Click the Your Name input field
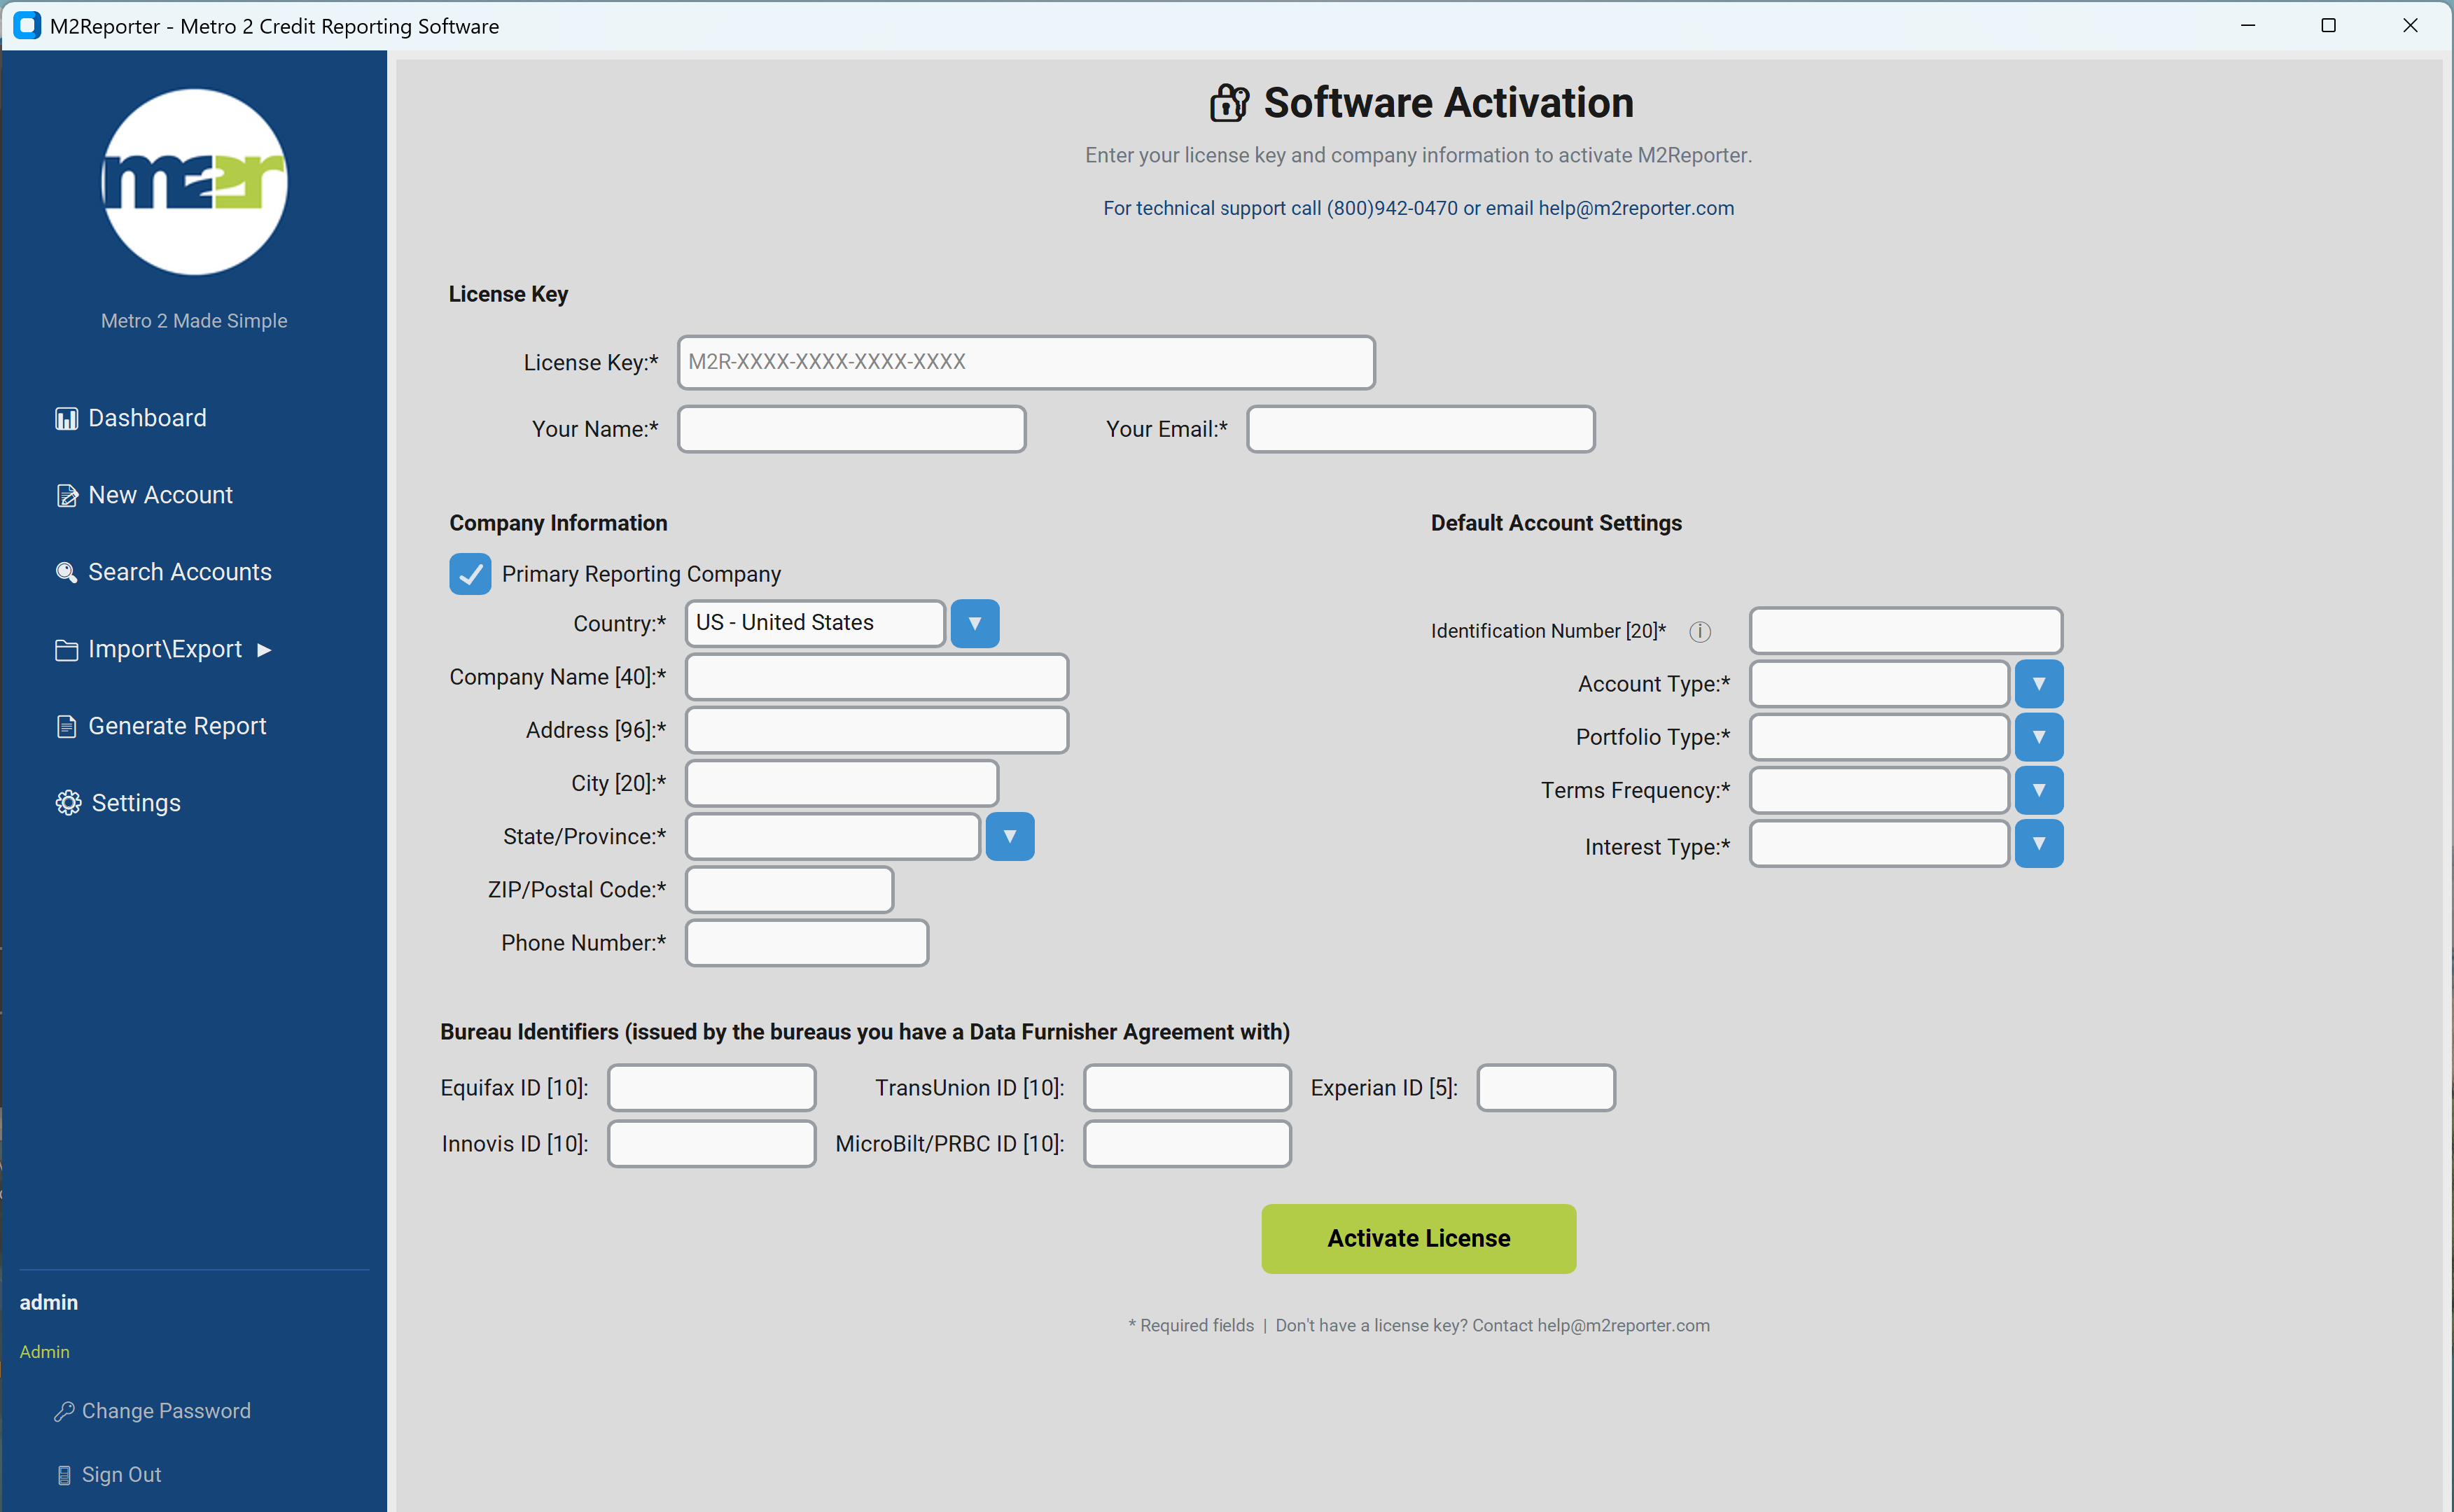Image resolution: width=2454 pixels, height=1512 pixels. pos(852,429)
